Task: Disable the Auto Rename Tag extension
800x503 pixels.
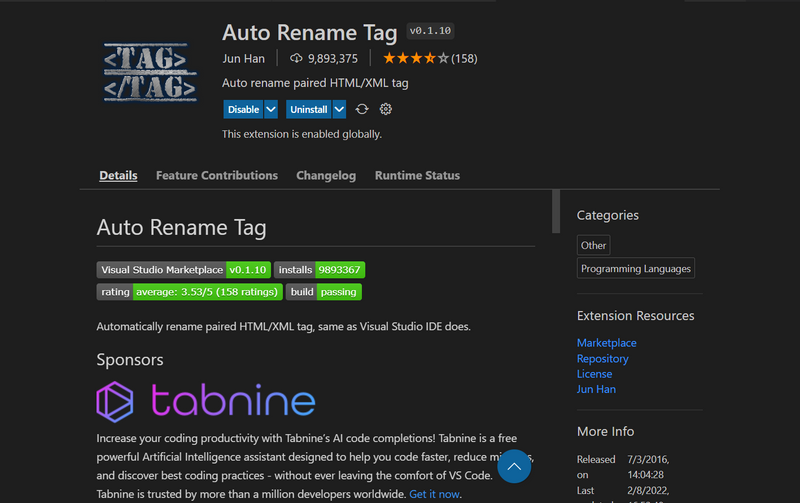Action: pos(243,109)
